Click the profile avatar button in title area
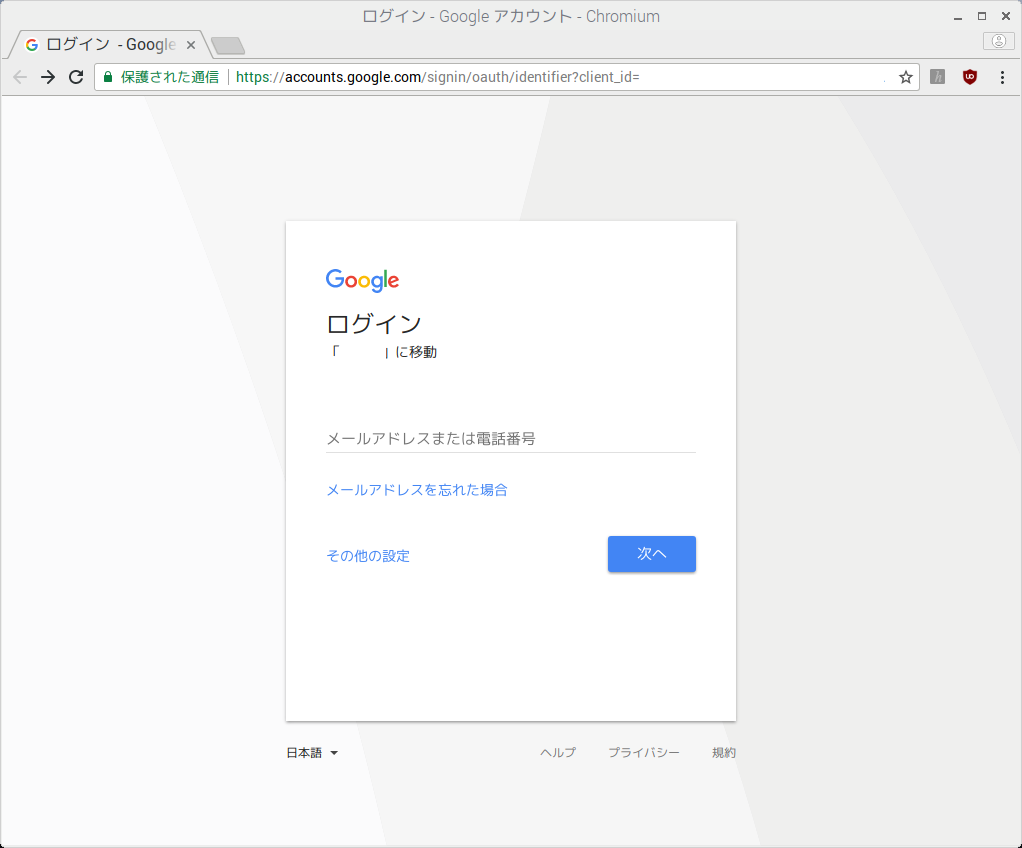 click(999, 41)
